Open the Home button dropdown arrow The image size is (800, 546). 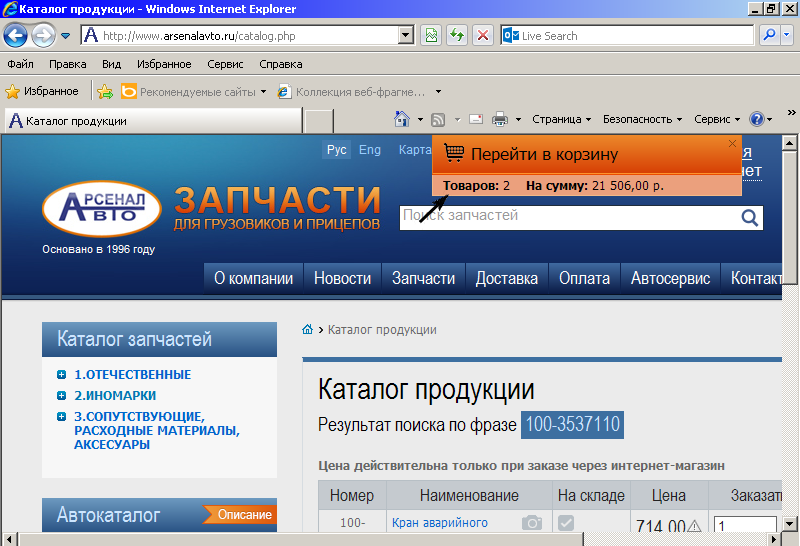tap(420, 119)
